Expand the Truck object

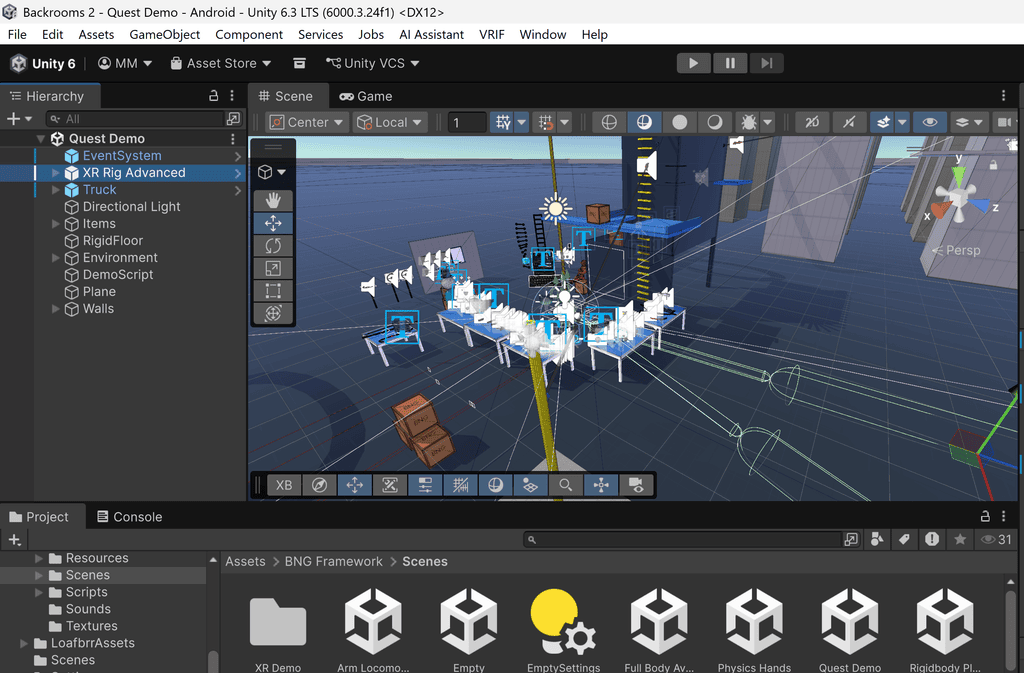(56, 189)
